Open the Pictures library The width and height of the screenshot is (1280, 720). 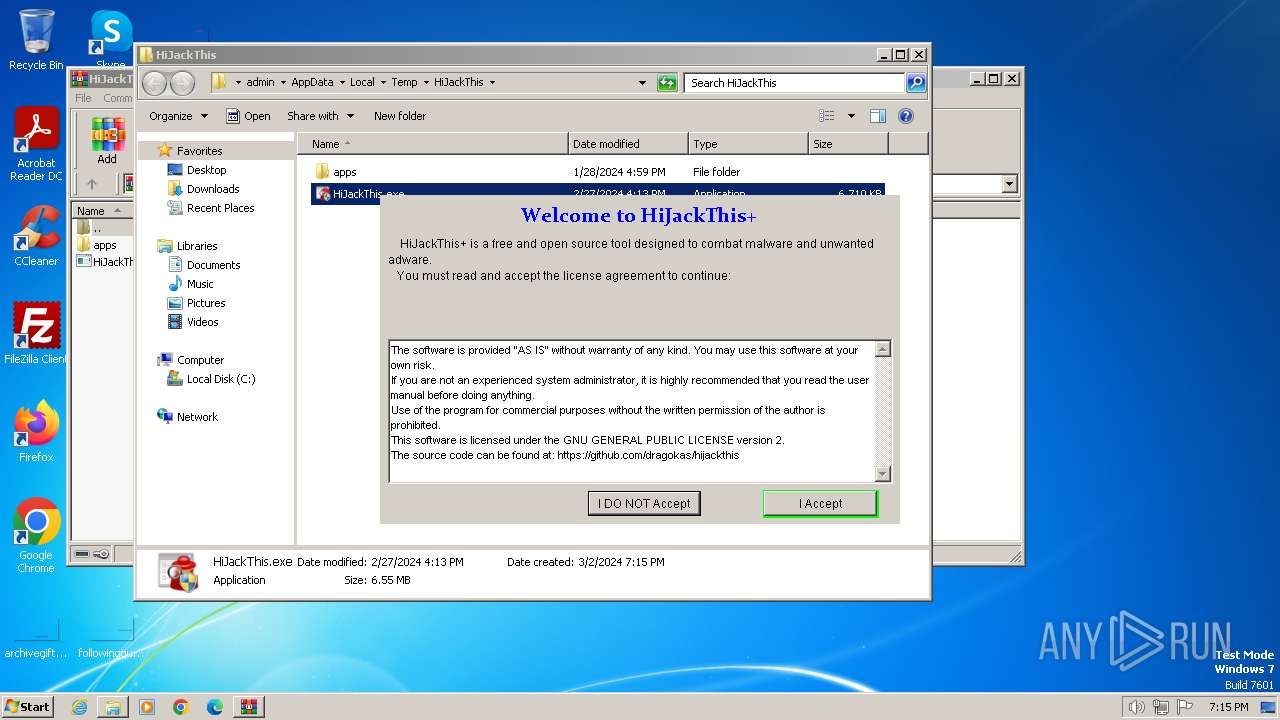tap(206, 303)
